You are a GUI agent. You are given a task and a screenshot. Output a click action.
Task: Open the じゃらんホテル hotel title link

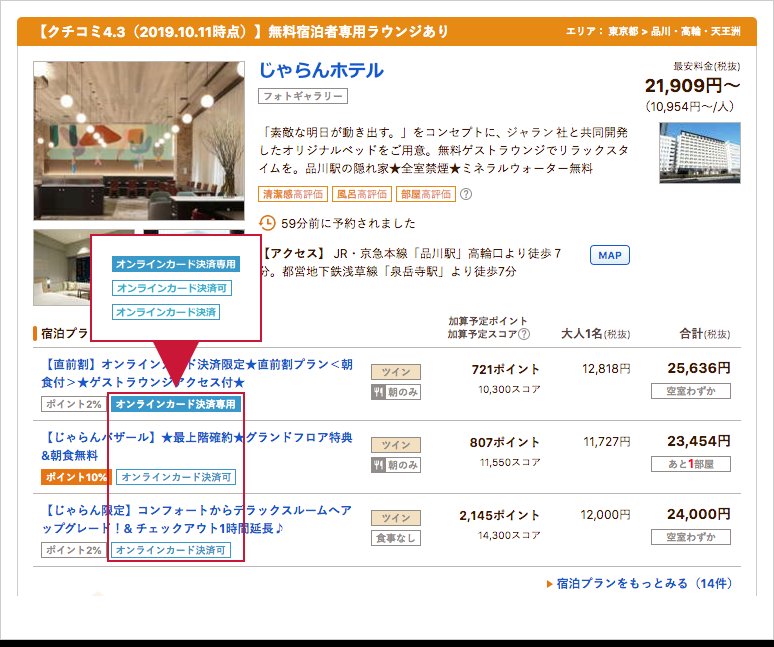point(321,71)
